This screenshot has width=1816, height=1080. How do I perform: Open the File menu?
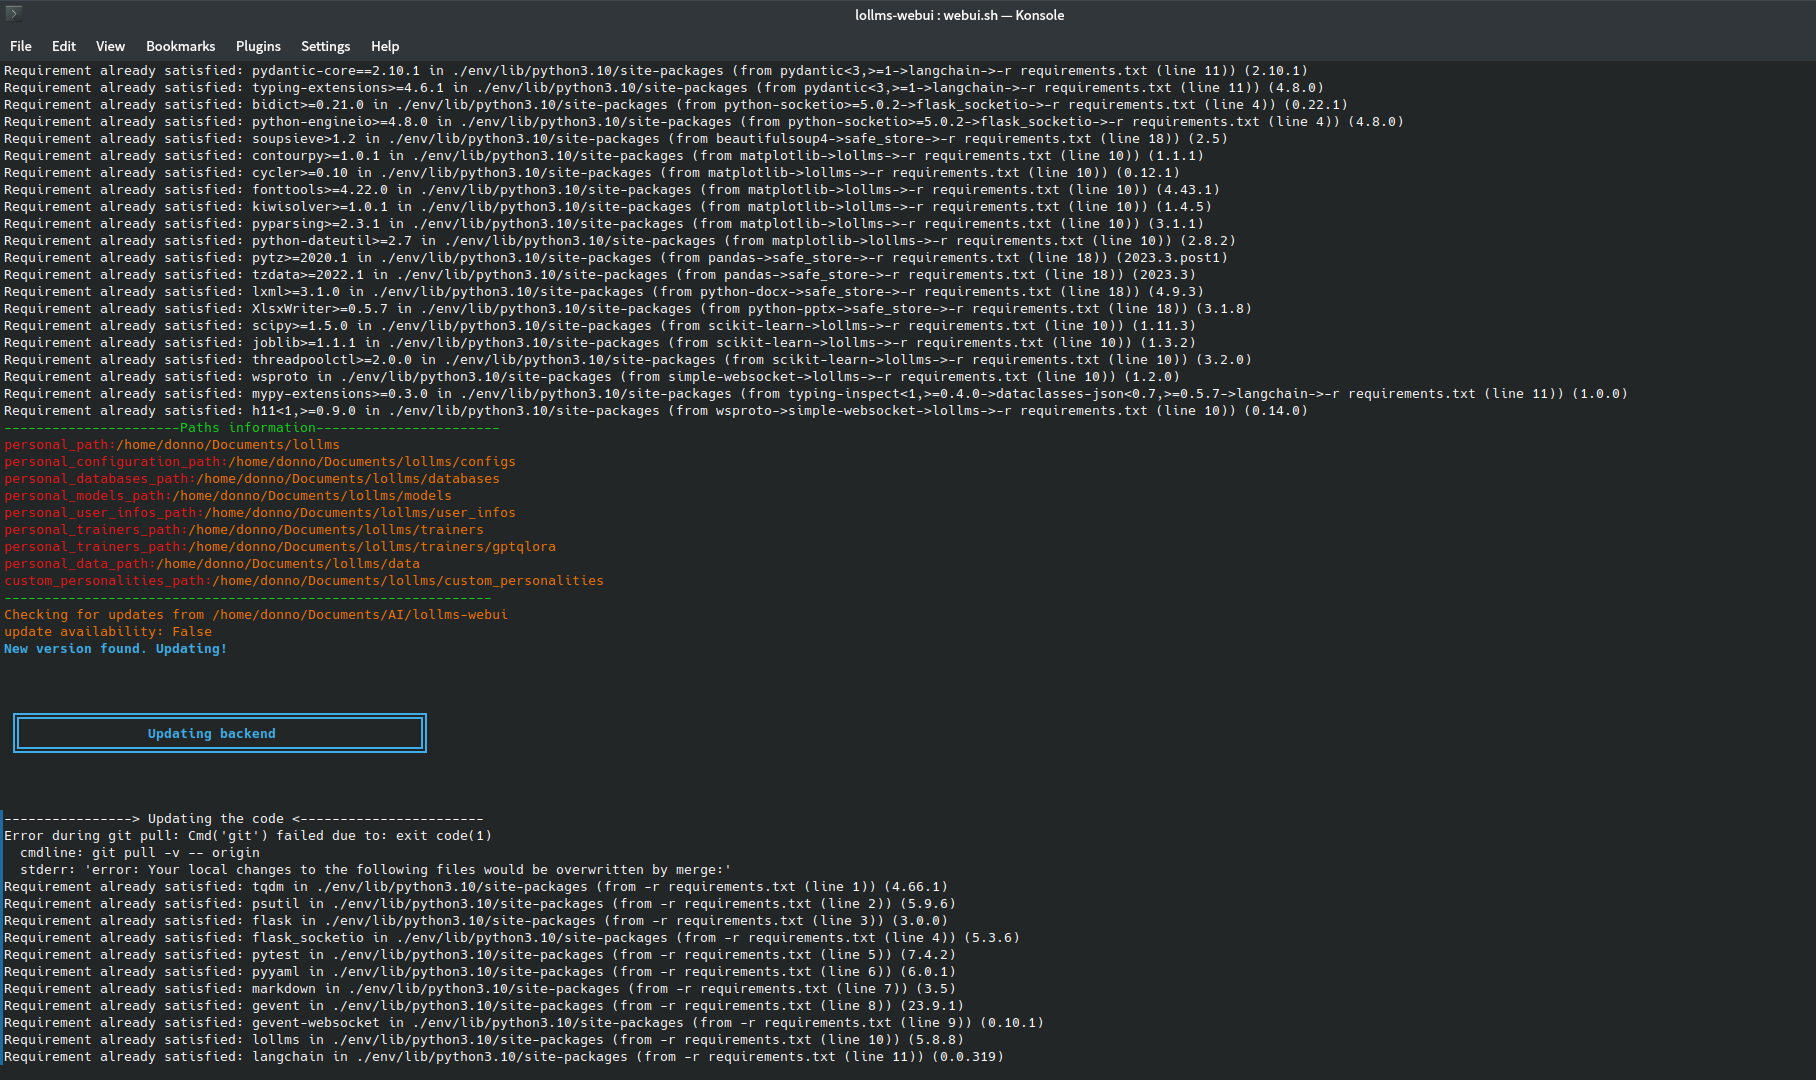tap(20, 46)
